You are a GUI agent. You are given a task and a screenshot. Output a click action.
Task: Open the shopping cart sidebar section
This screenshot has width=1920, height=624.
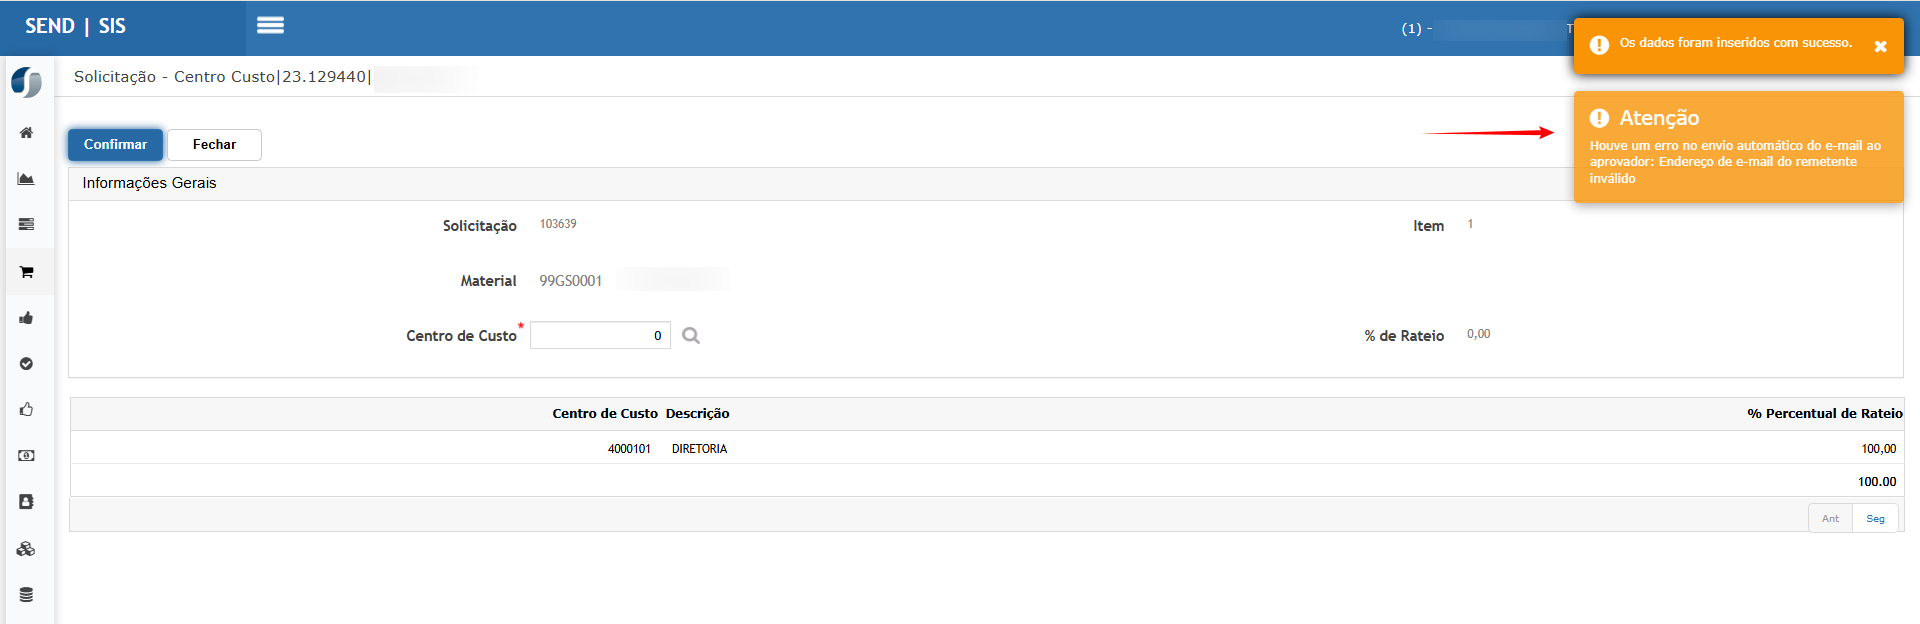pos(26,272)
